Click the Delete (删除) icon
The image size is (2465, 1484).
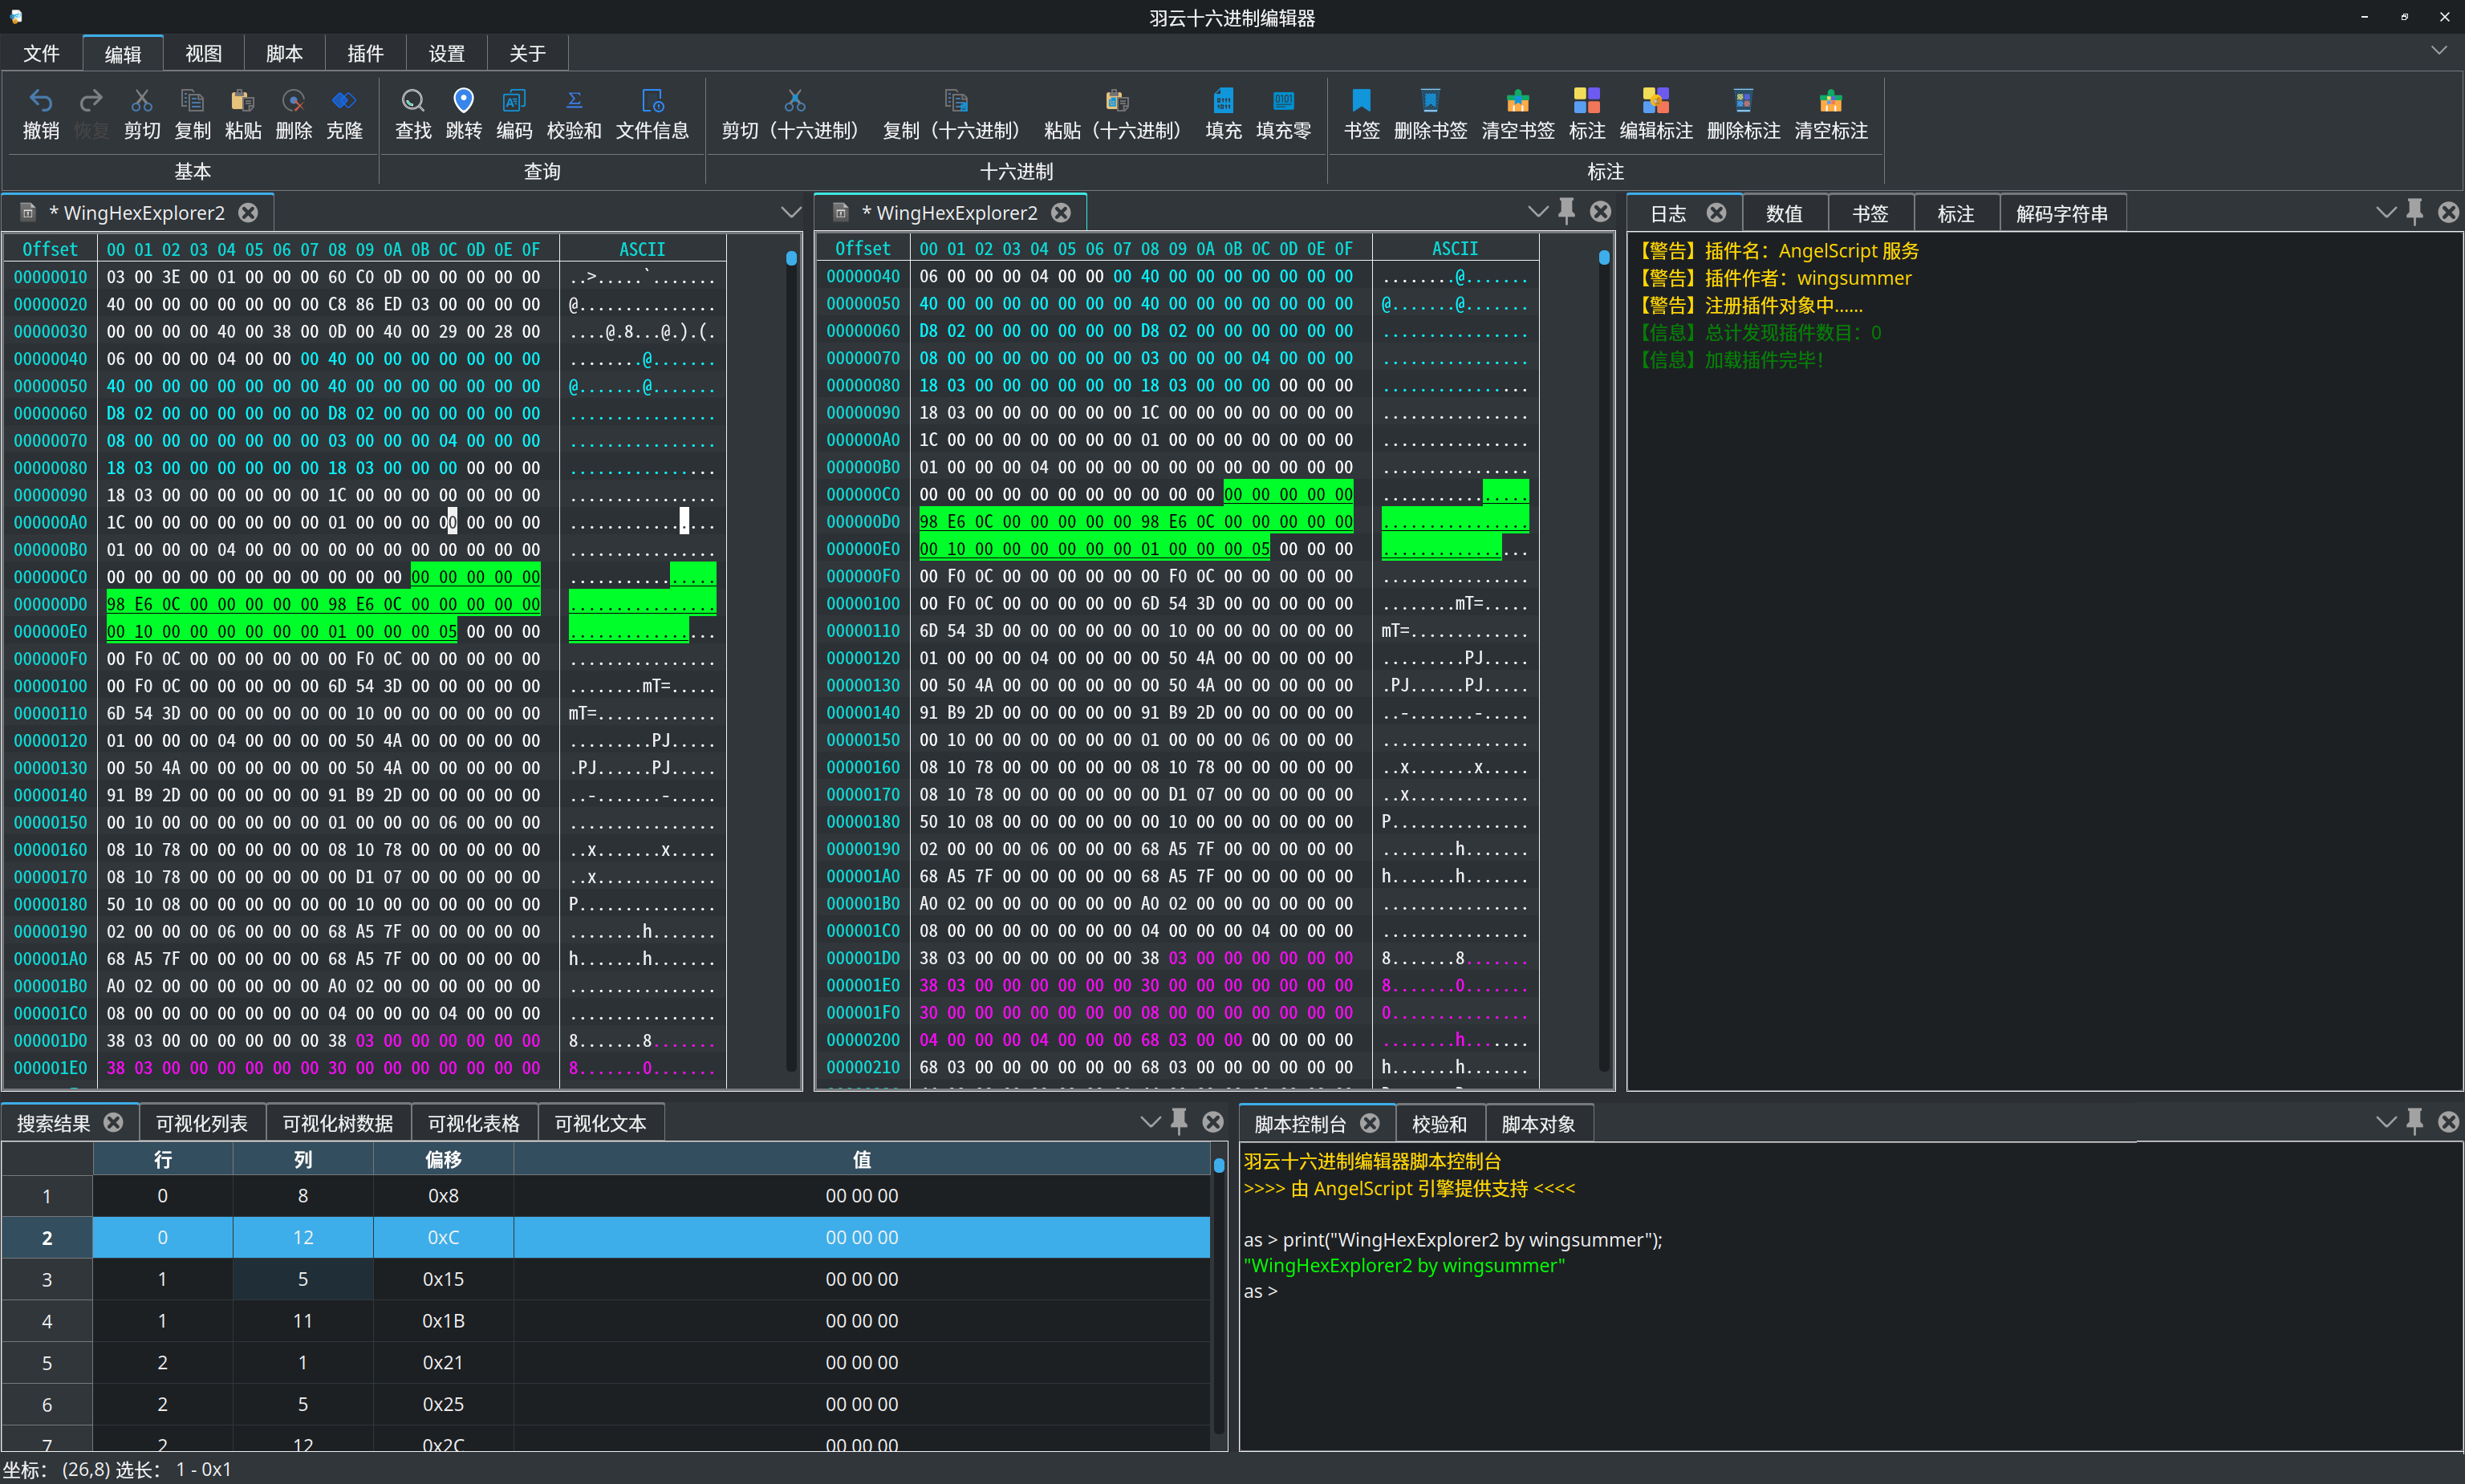click(293, 101)
